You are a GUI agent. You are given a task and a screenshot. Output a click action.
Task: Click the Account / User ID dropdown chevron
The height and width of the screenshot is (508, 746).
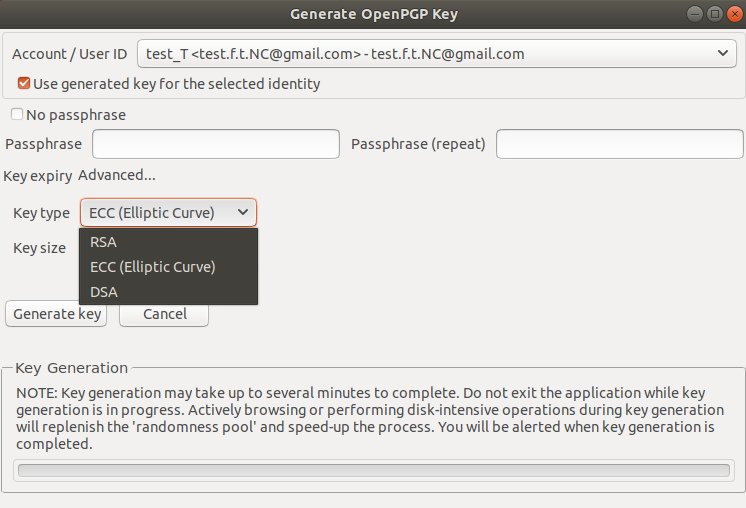[x=723, y=53]
